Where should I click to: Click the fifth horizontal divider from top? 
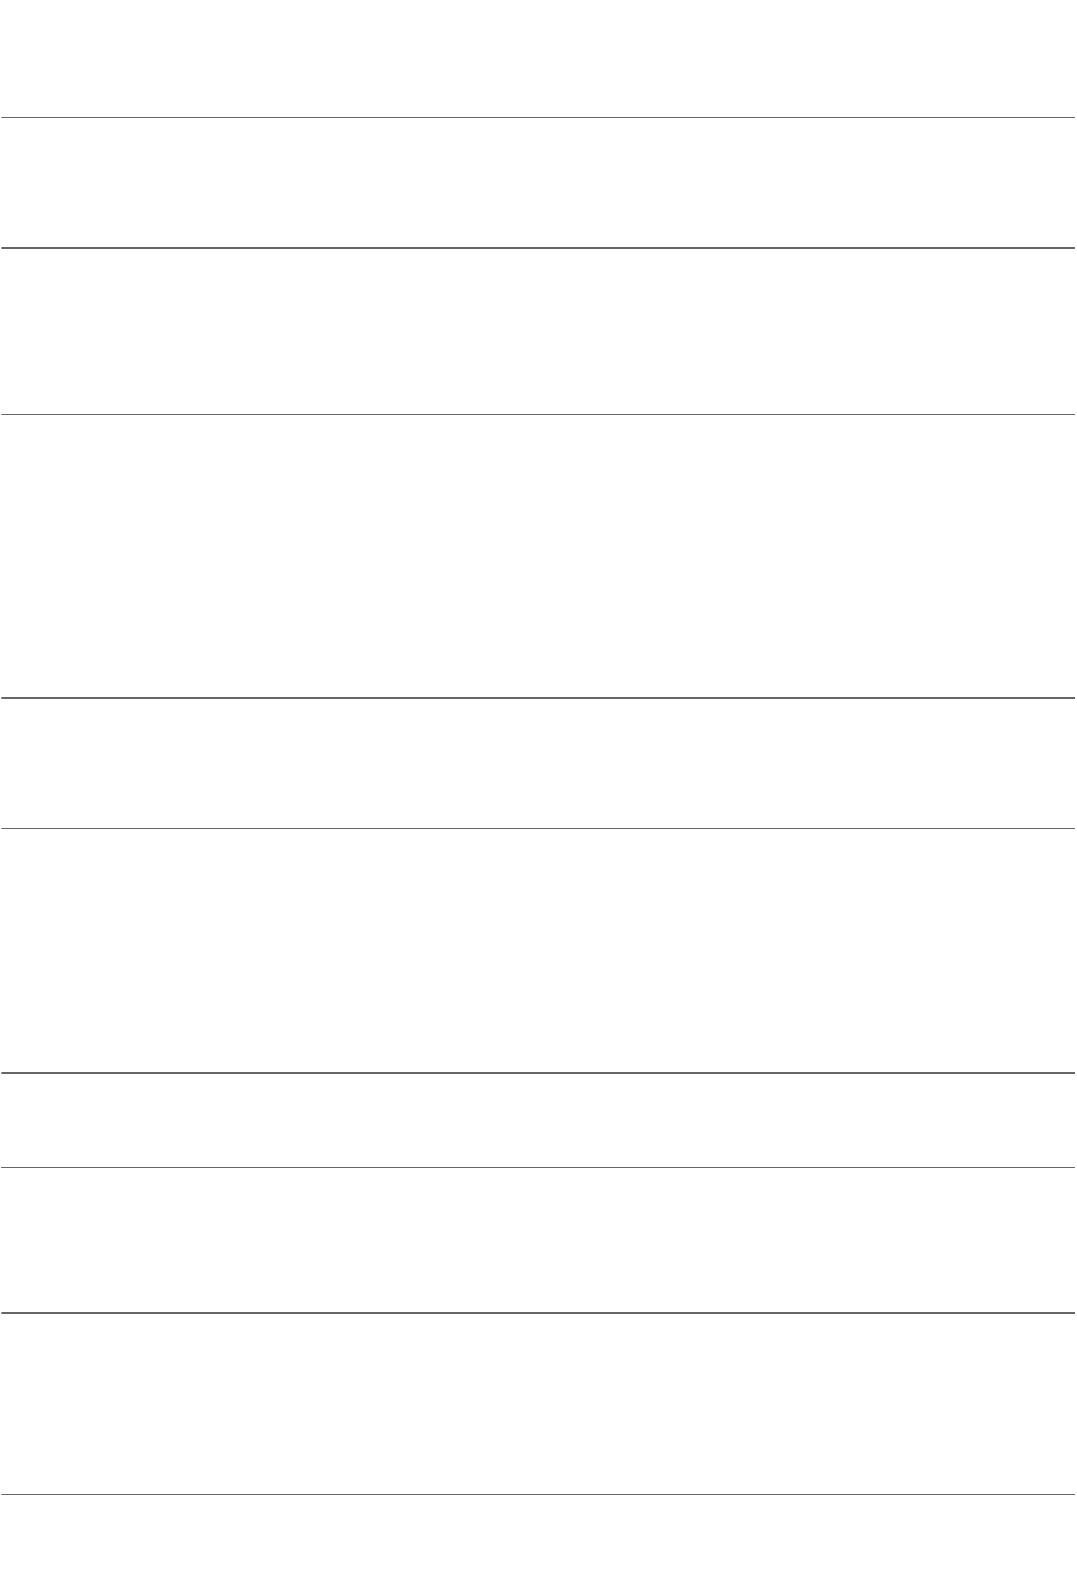538,828
